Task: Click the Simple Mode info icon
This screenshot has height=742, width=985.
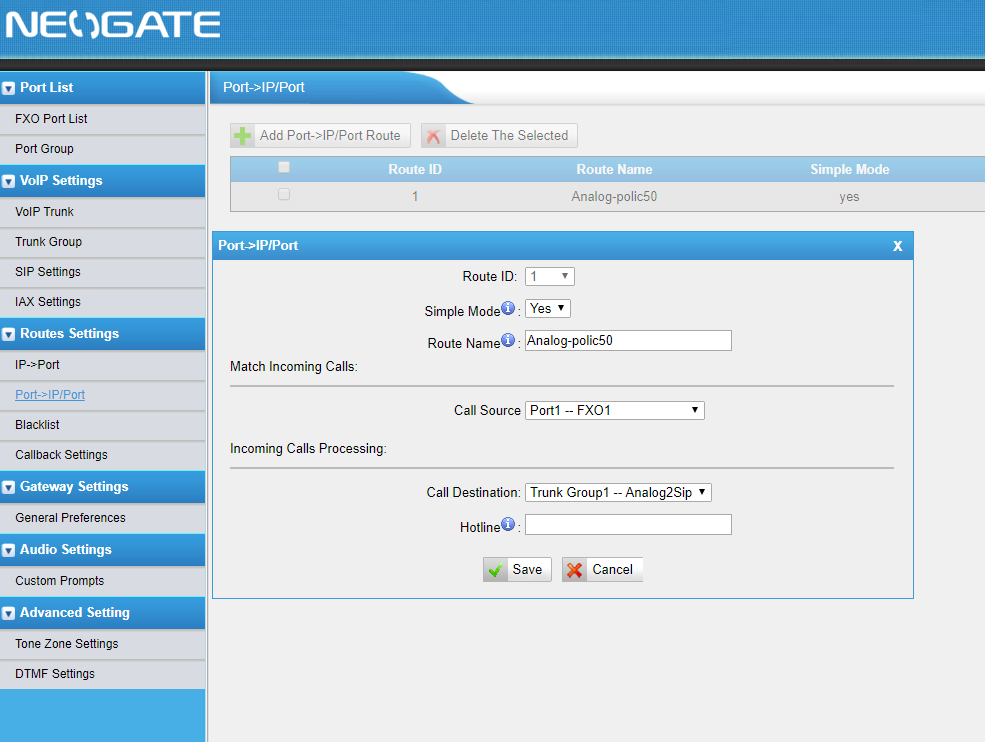Action: click(x=508, y=308)
